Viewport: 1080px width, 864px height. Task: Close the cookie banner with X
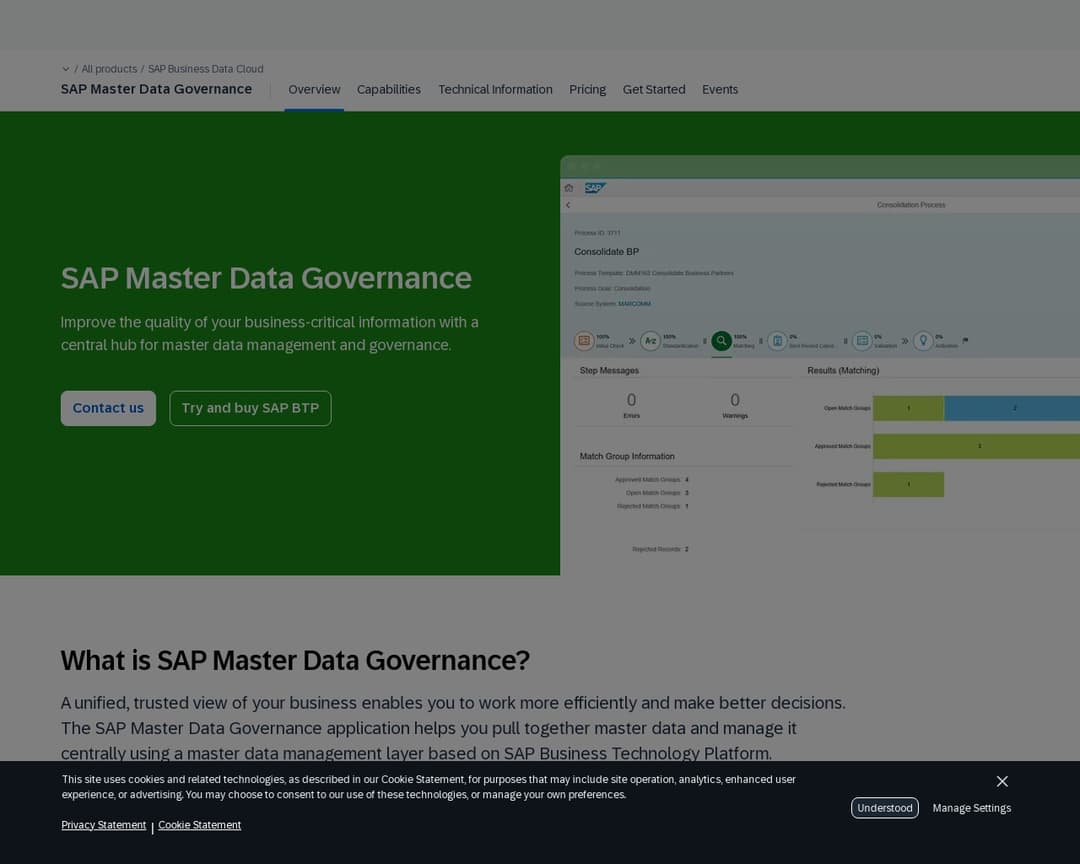1002,781
